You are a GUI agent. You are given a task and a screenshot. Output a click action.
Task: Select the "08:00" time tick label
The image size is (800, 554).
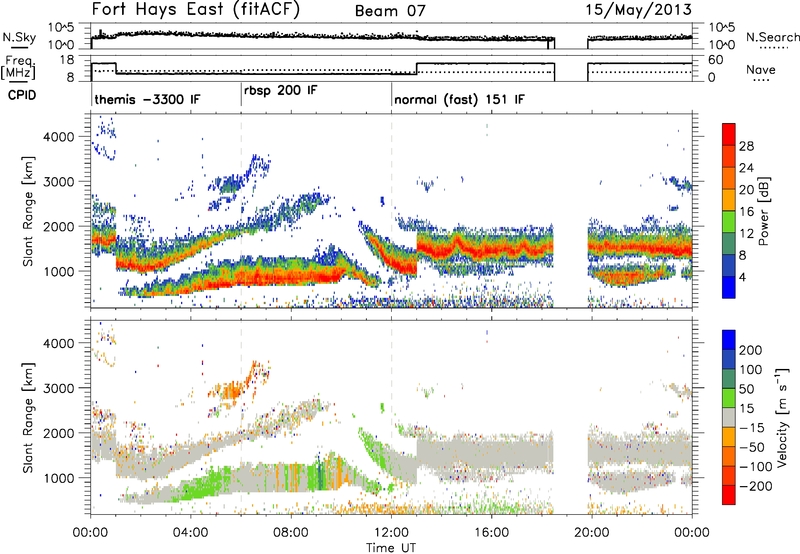tap(291, 533)
